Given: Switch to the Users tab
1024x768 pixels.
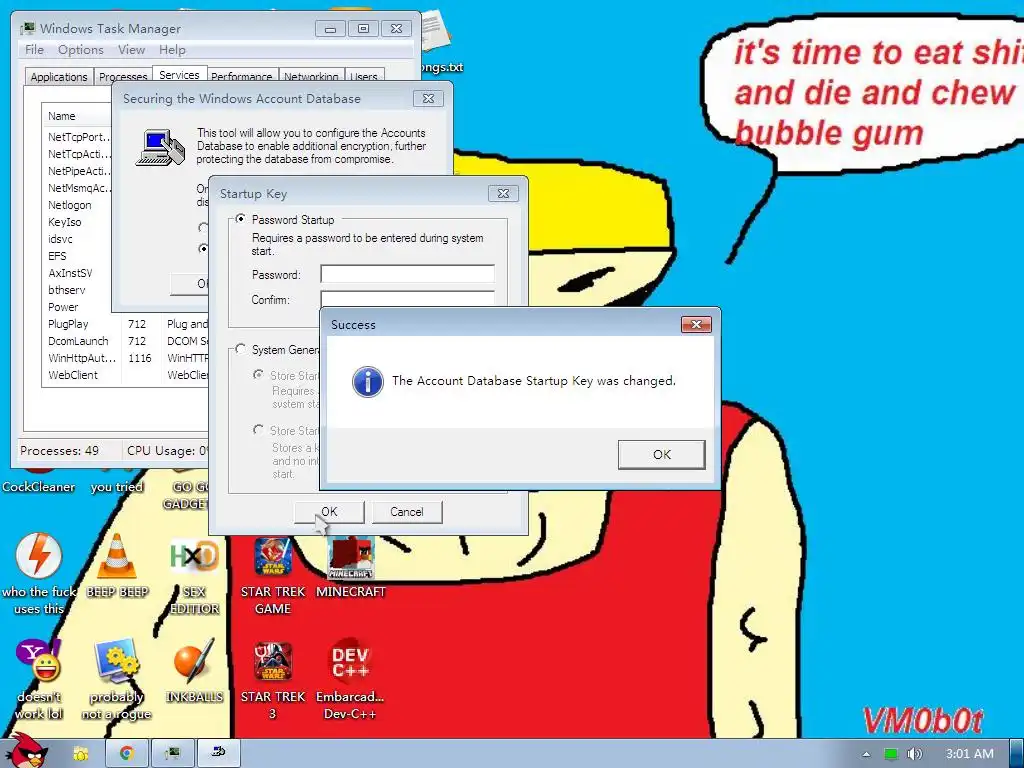Looking at the screenshot, I should (x=364, y=77).
